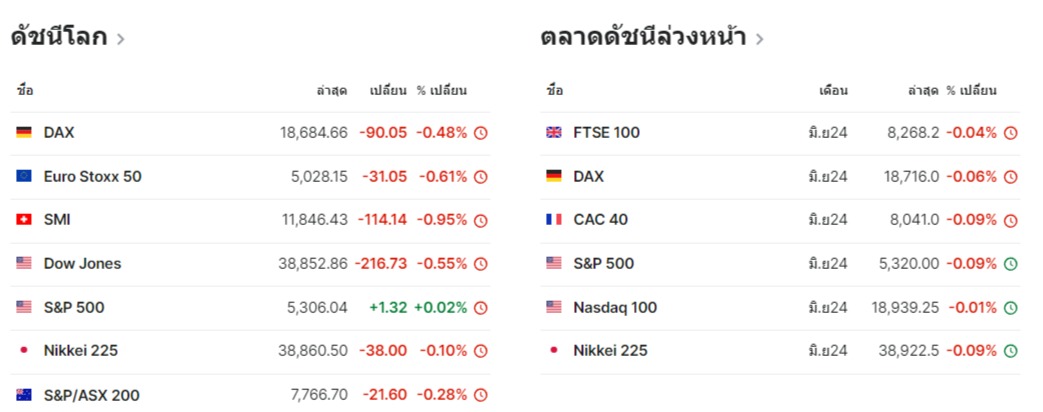The width and height of the screenshot is (1043, 412).
Task: Expand the ตลาดดัชนีล่วงหน้า section chevron
Action: click(x=760, y=40)
